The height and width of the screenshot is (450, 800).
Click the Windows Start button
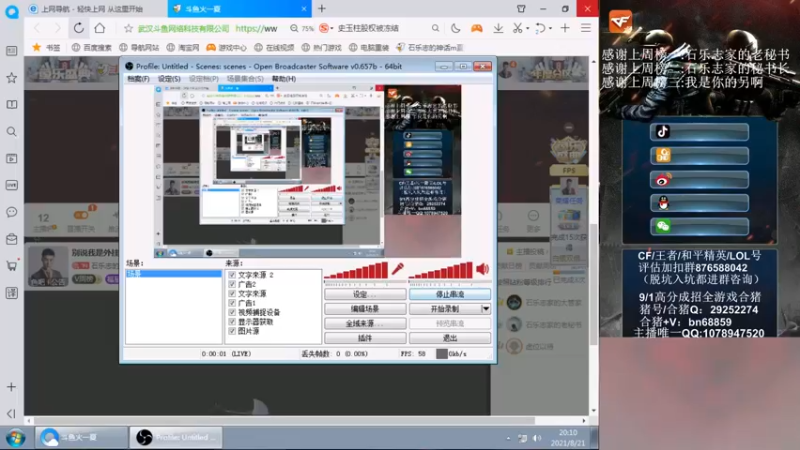tap(15, 438)
